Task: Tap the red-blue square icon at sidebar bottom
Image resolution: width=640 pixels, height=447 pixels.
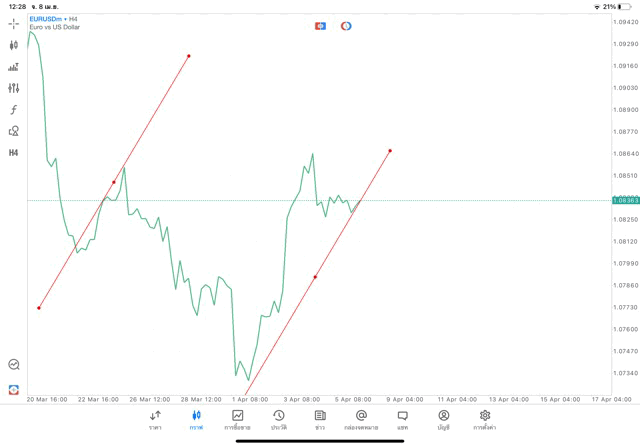Action: tap(13, 390)
